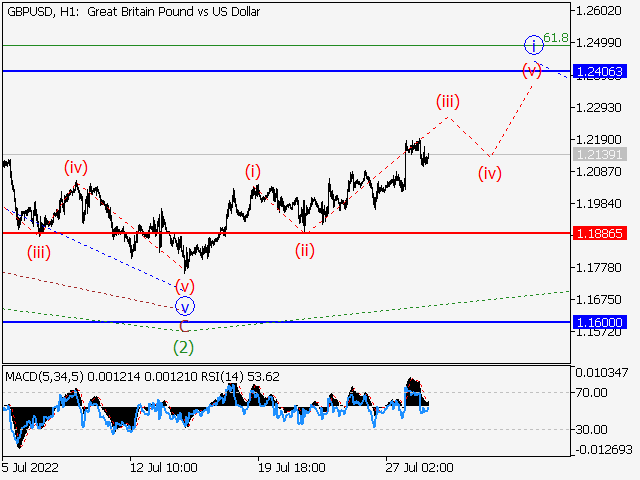Select the blue circled v wave label
This screenshot has height=480, width=640.
[x=185, y=306]
